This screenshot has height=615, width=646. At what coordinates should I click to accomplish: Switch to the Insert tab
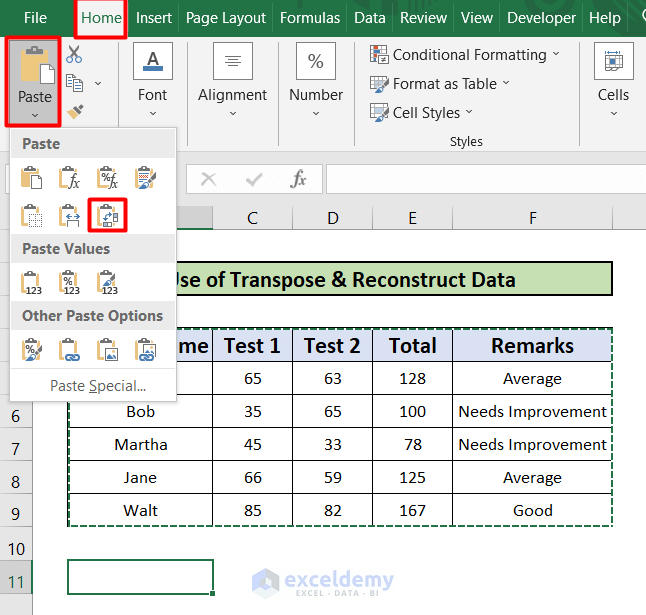[154, 18]
